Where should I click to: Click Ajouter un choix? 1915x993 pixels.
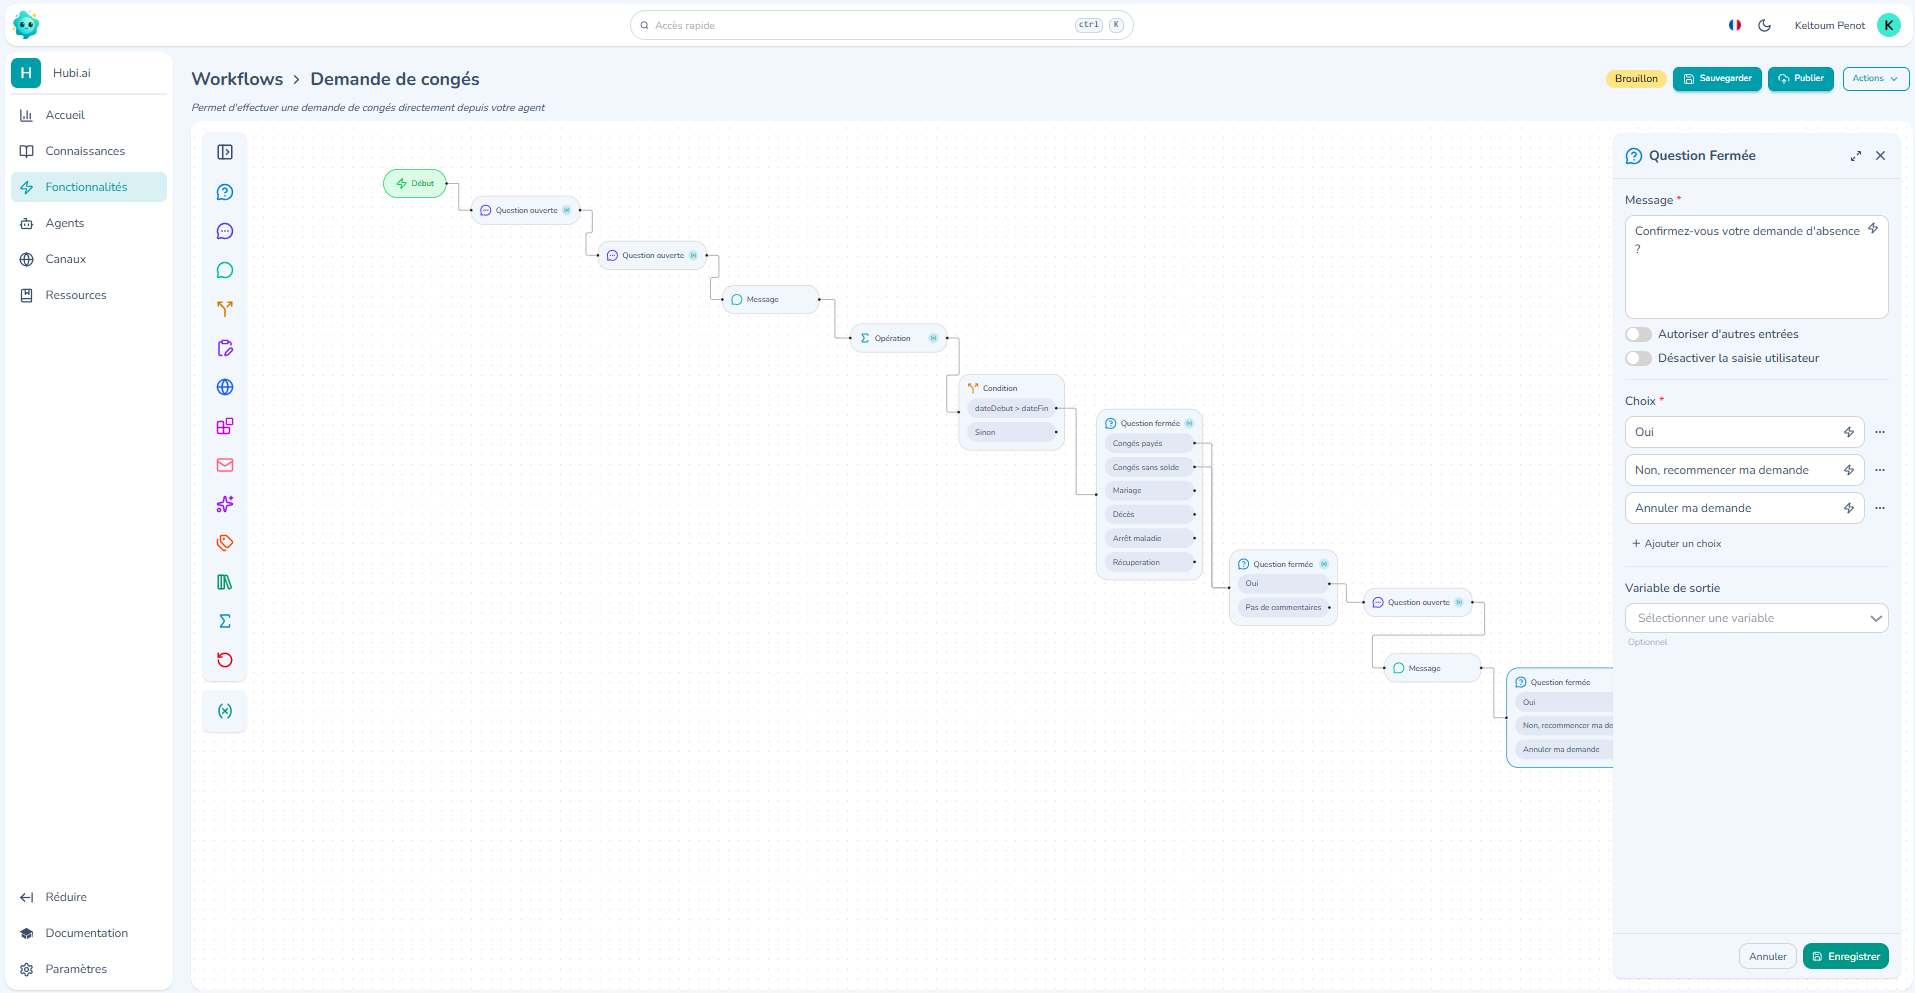1677,544
